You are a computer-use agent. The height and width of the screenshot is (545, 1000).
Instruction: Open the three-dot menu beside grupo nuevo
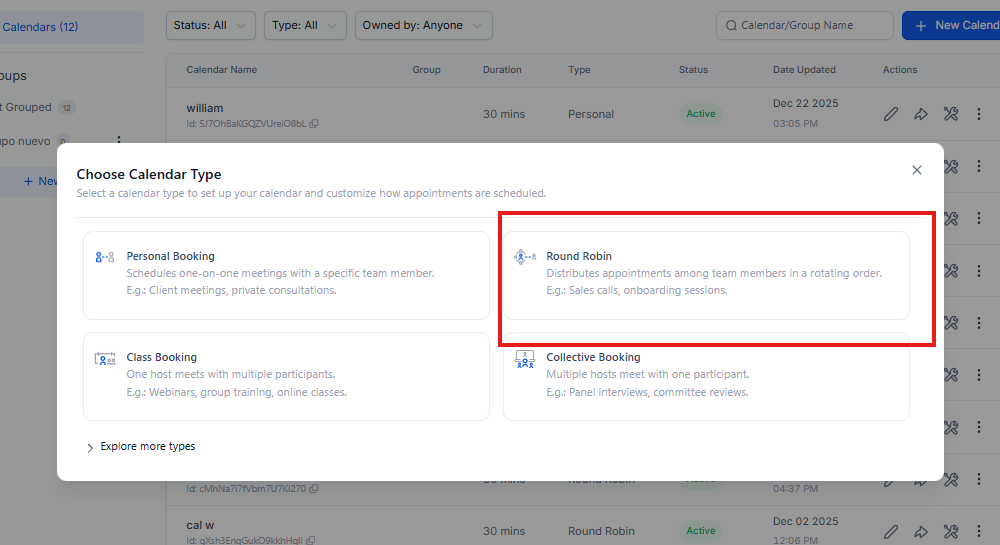tap(119, 142)
